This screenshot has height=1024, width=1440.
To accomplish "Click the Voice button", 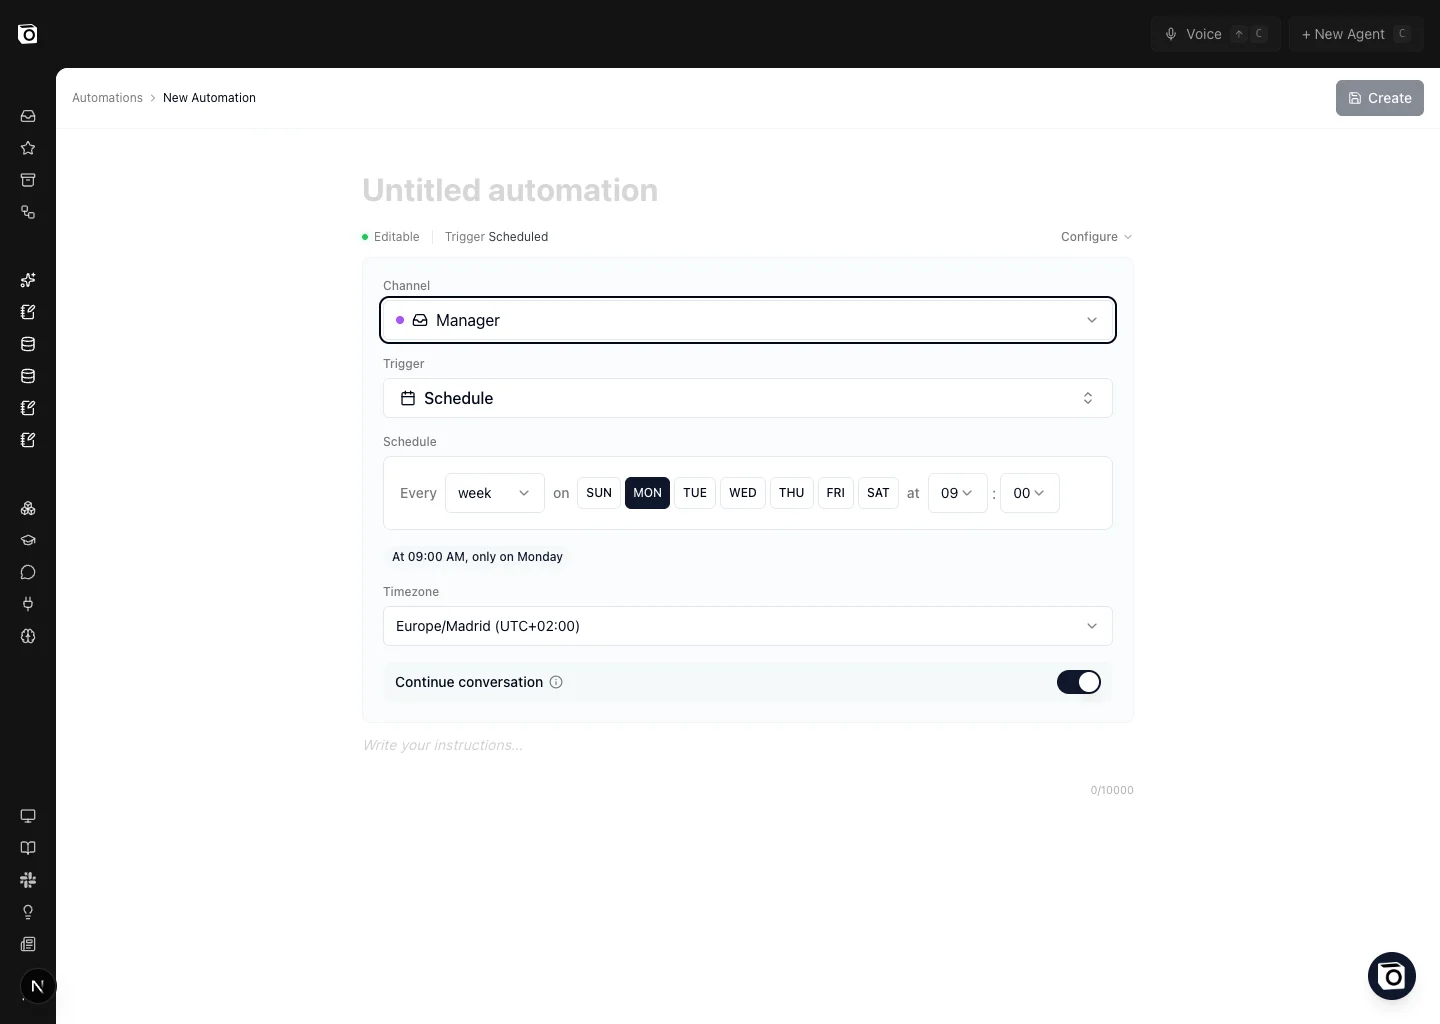I will (x=1216, y=34).
